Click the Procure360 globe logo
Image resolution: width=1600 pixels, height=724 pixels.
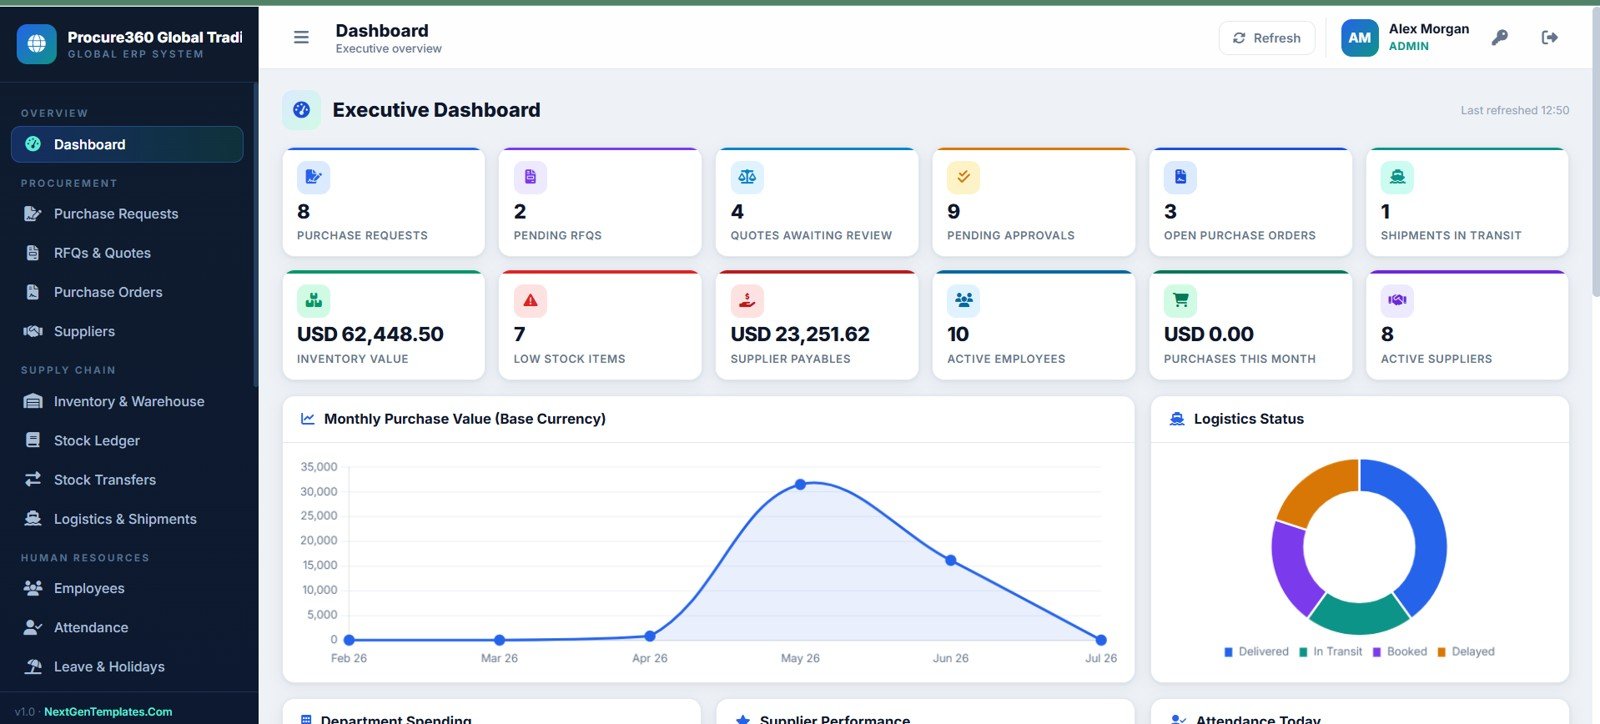(x=37, y=44)
